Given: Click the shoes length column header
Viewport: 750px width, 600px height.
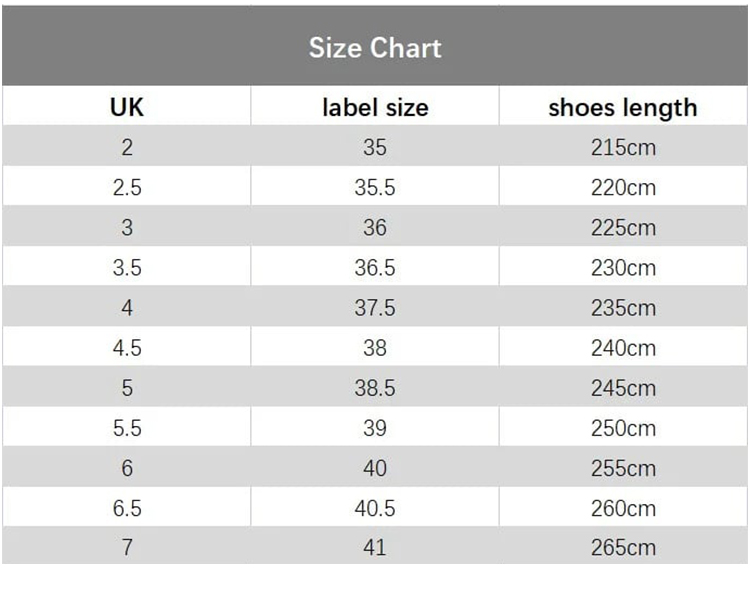Looking at the screenshot, I should tap(622, 107).
